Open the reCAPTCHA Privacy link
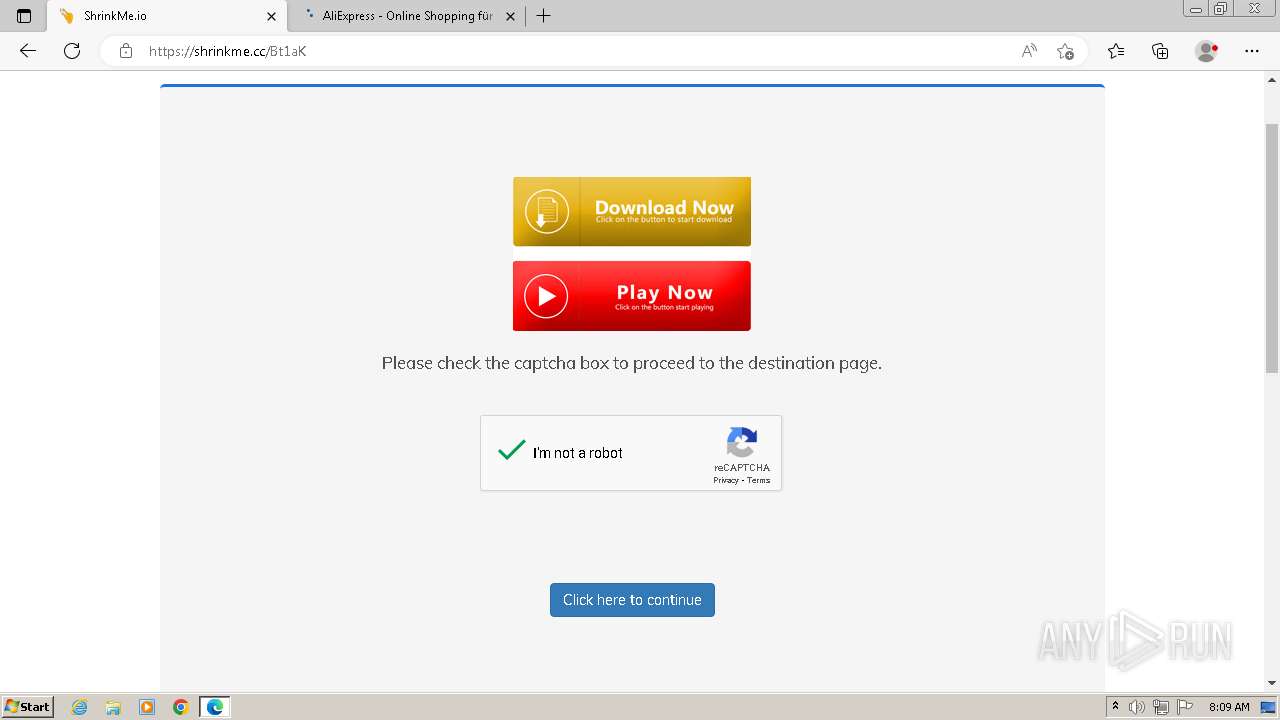Viewport: 1280px width, 720px height. click(726, 481)
